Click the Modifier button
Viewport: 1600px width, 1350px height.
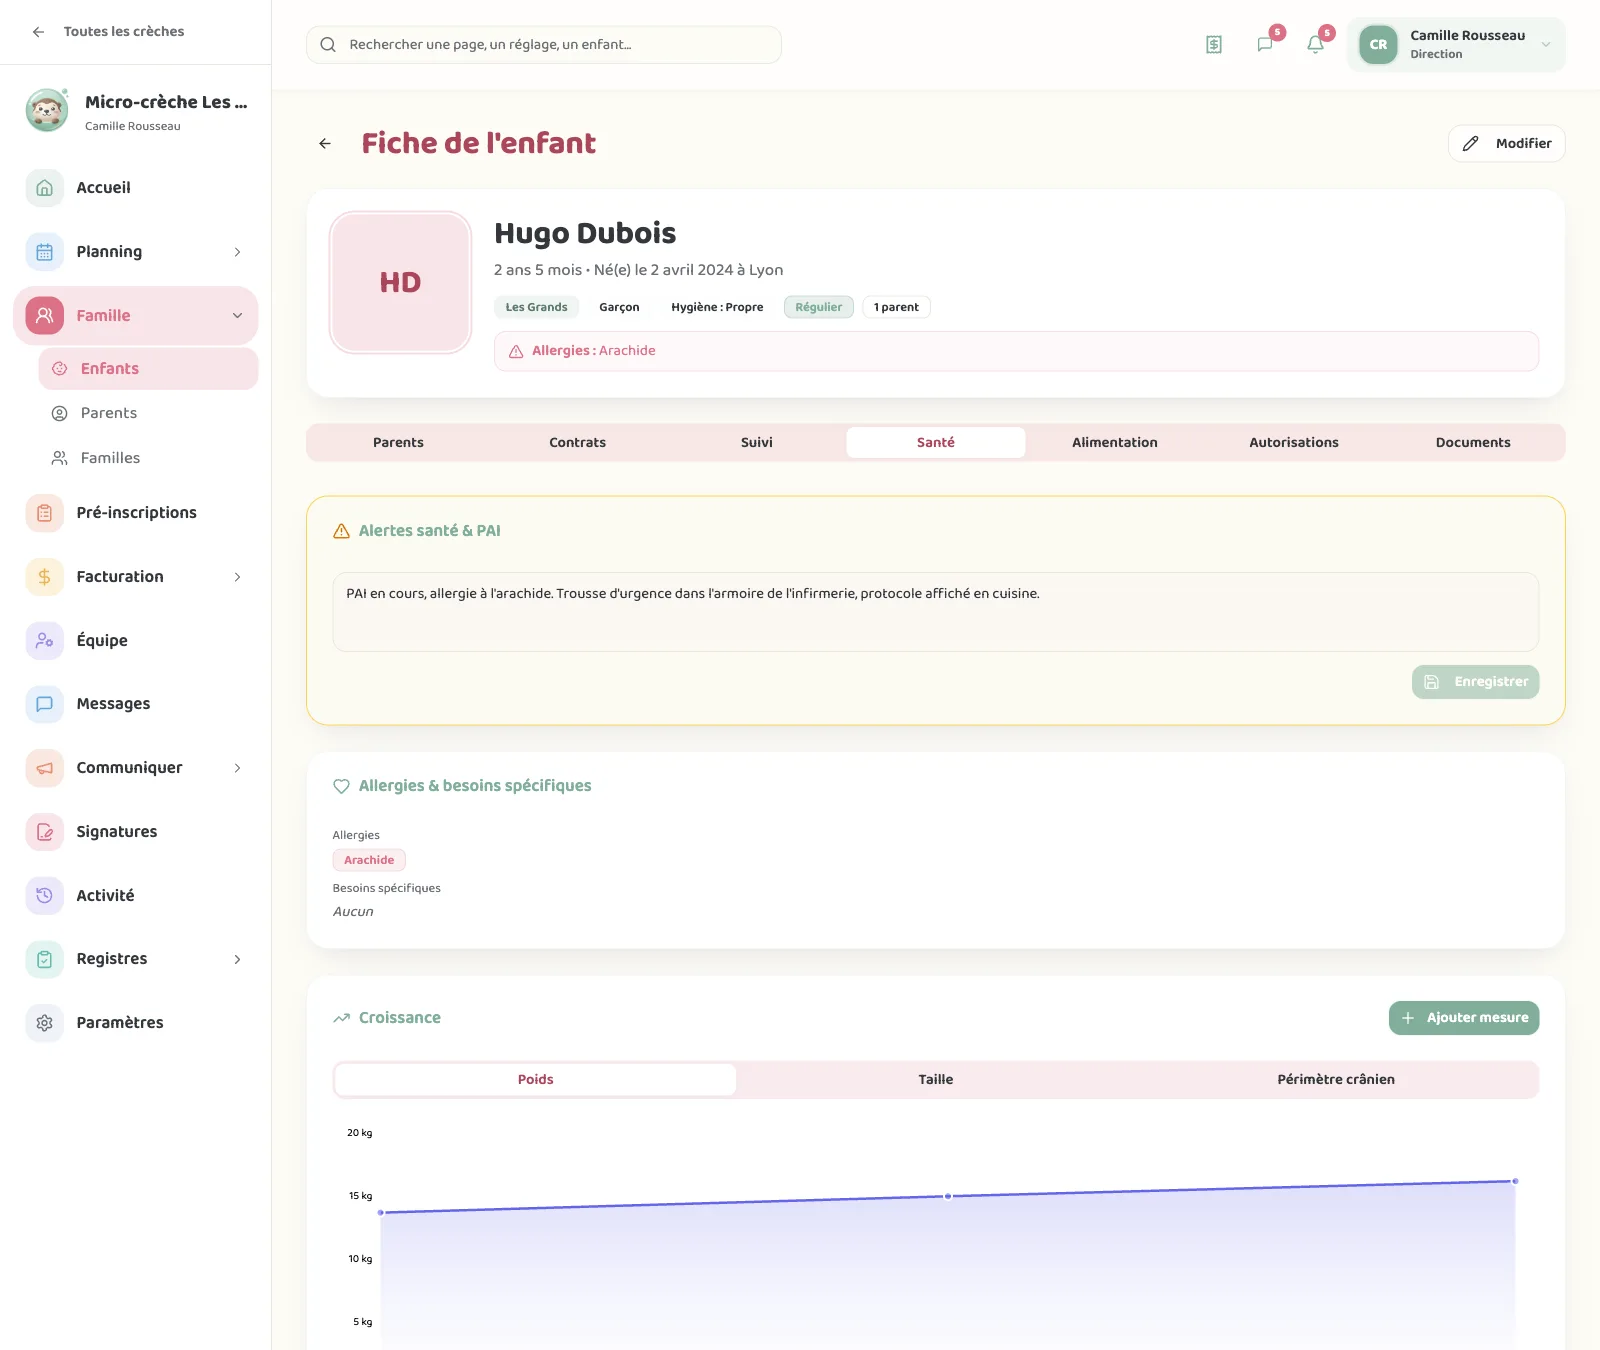1507,144
